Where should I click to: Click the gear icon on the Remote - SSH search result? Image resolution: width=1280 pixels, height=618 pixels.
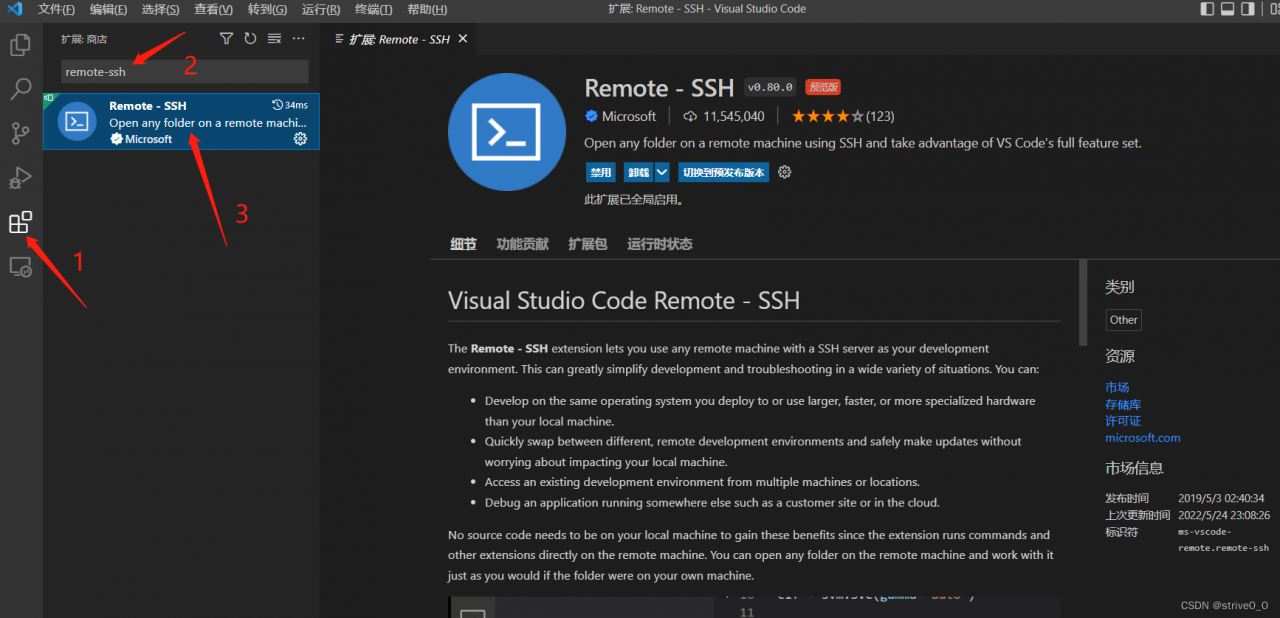coord(299,140)
